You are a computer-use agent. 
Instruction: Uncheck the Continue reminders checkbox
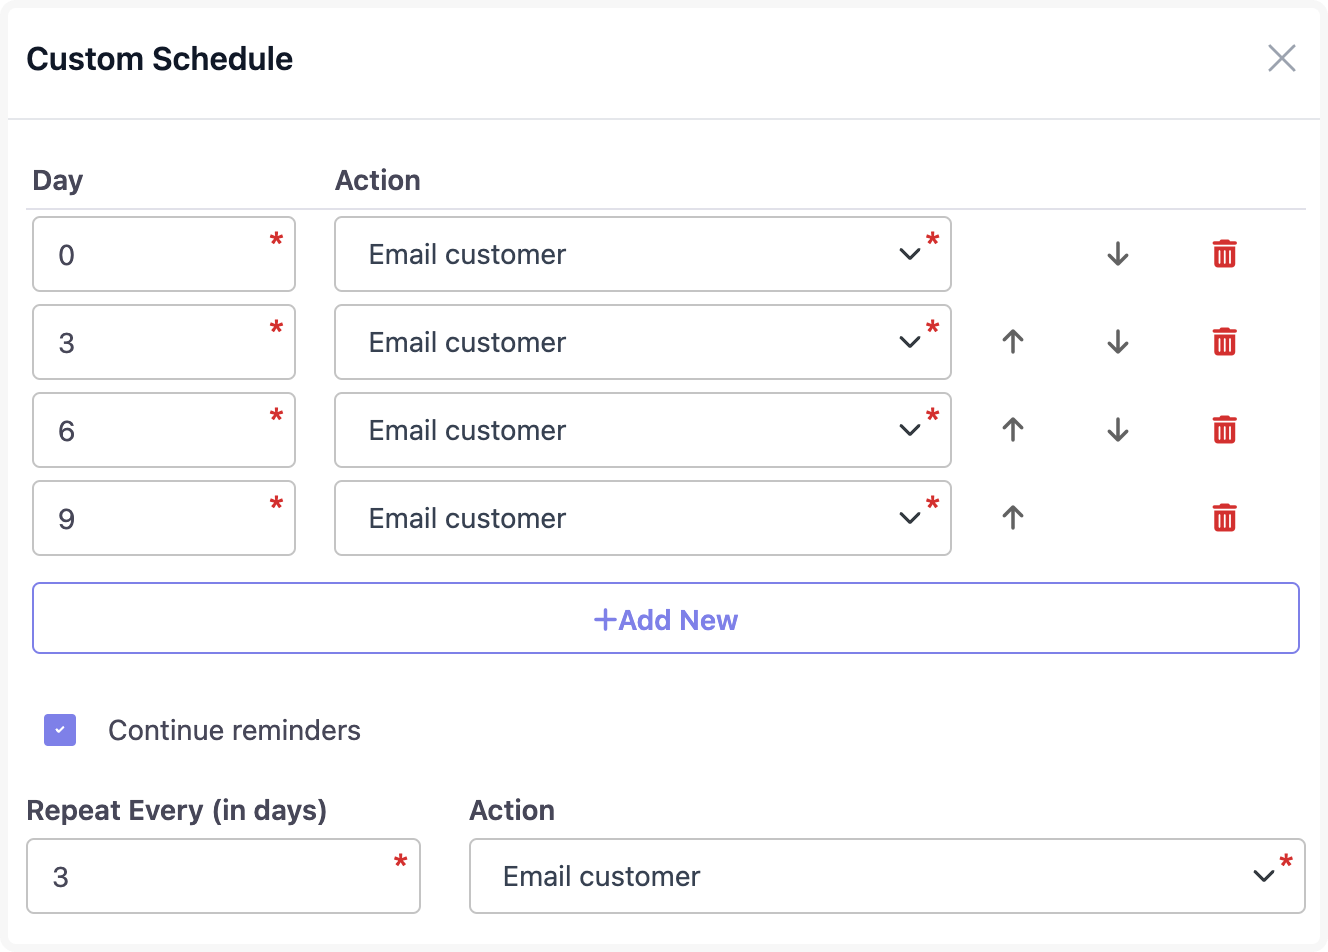[60, 730]
